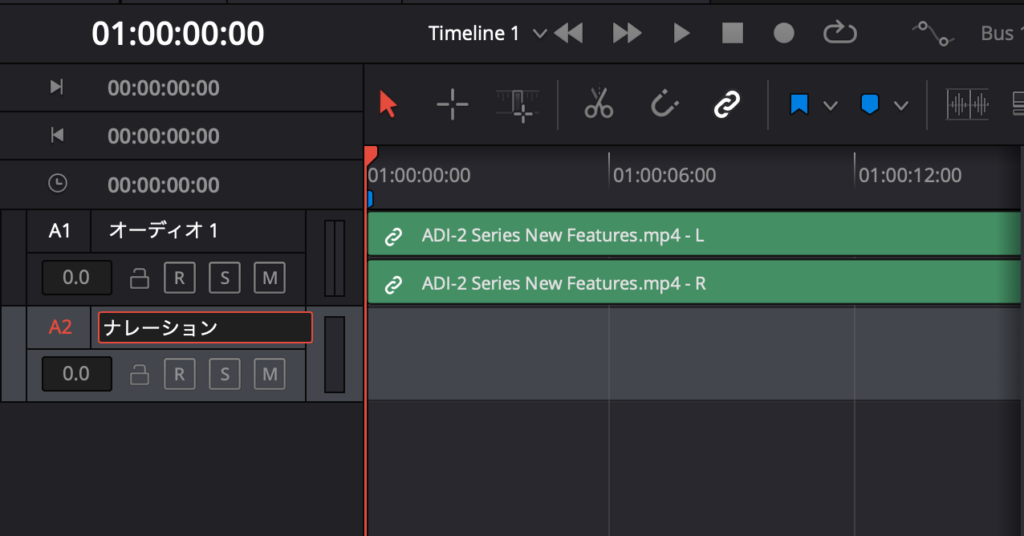Screen dimensions: 1024x536
Task: Lock the A1 track with padlock
Action: point(140,278)
